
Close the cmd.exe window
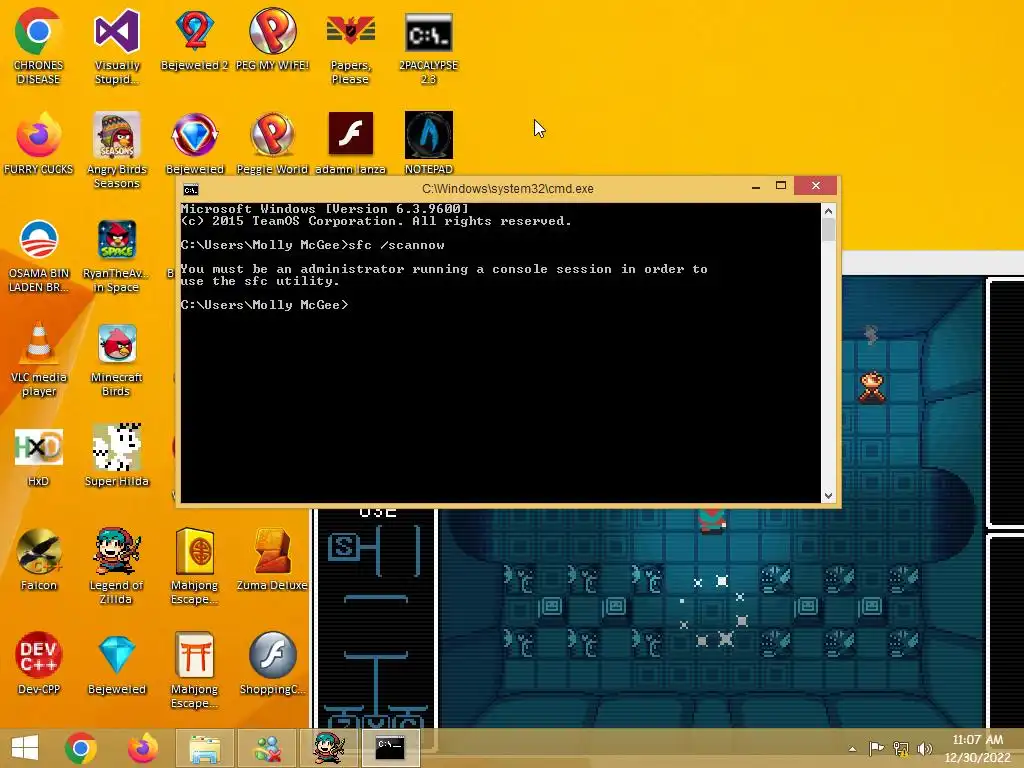[816, 186]
